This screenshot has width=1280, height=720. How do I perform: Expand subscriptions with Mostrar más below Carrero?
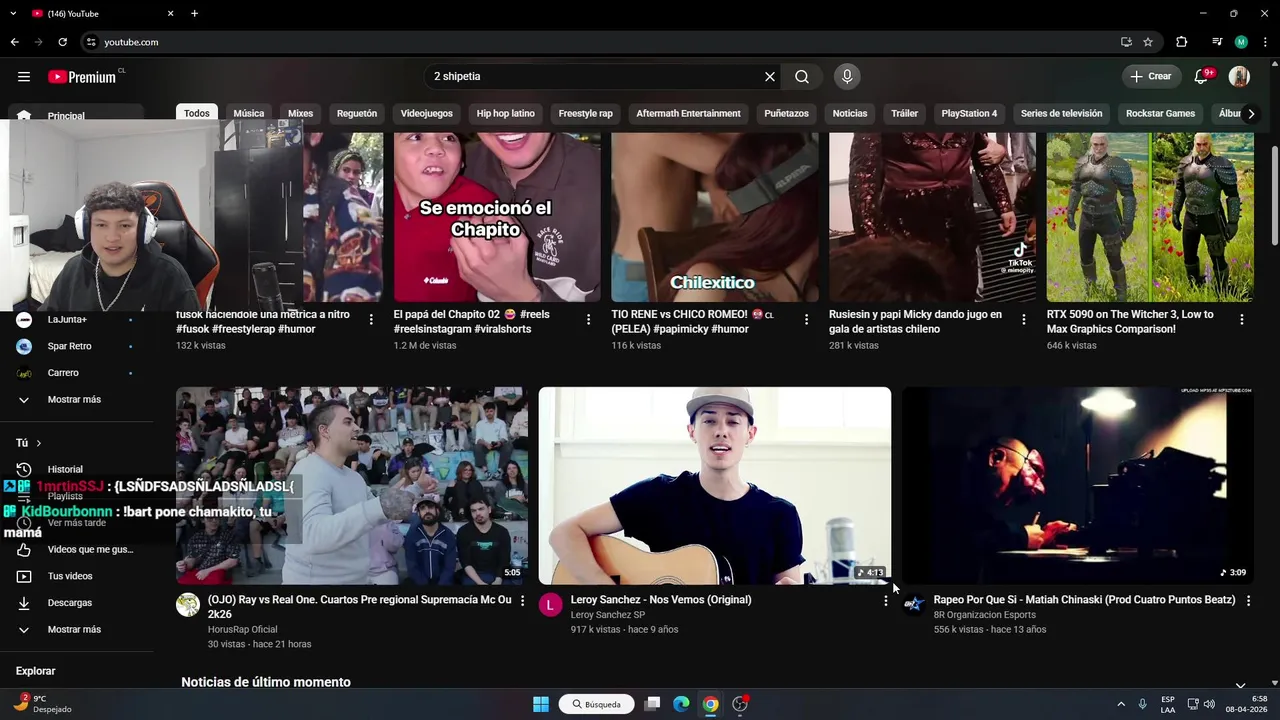coord(75,399)
